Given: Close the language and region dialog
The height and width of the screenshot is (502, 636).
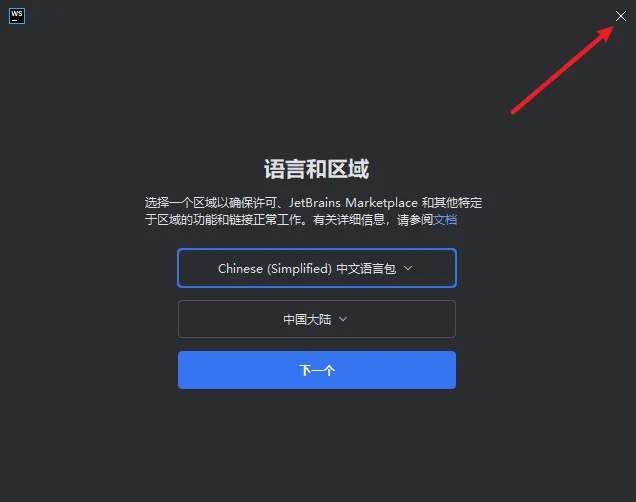Looking at the screenshot, I should pos(621,16).
